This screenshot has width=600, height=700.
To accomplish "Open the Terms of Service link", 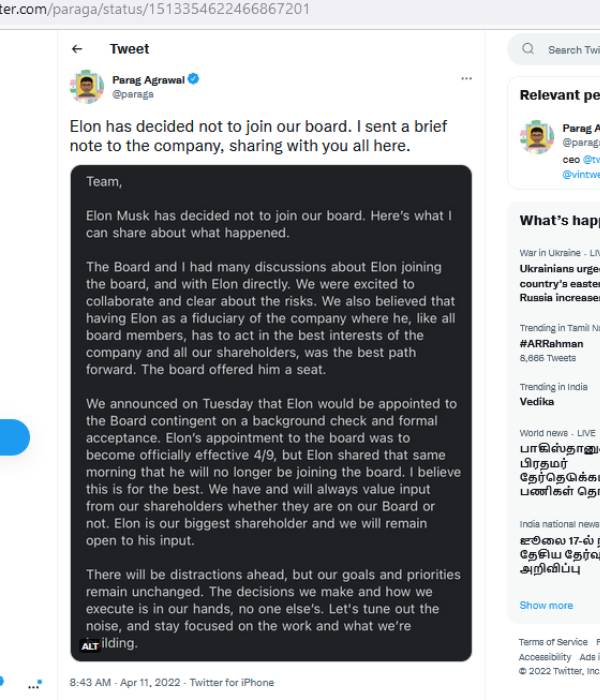I will 553,642.
